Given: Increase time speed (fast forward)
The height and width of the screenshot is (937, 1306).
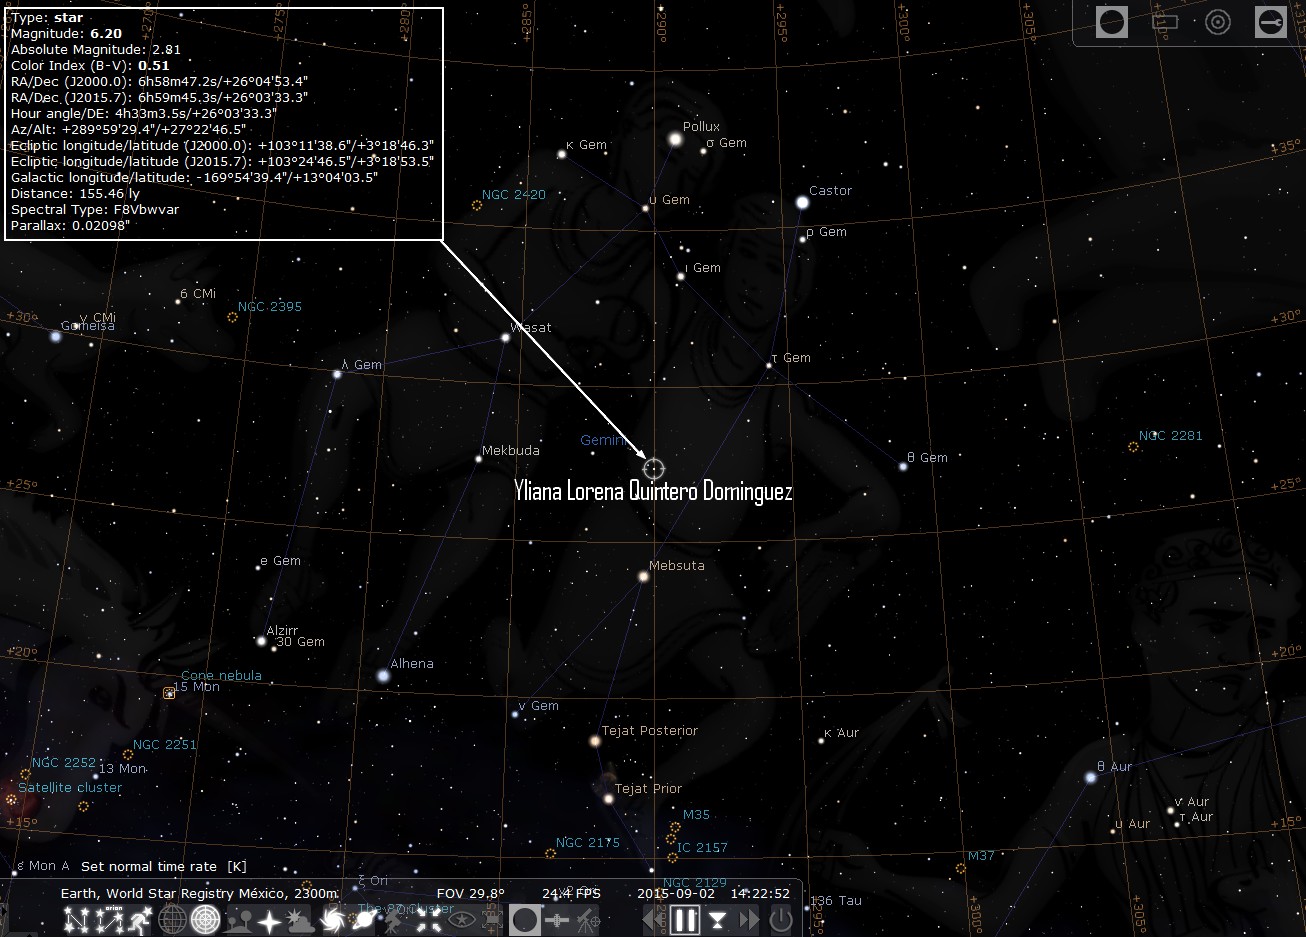Looking at the screenshot, I should [x=748, y=920].
